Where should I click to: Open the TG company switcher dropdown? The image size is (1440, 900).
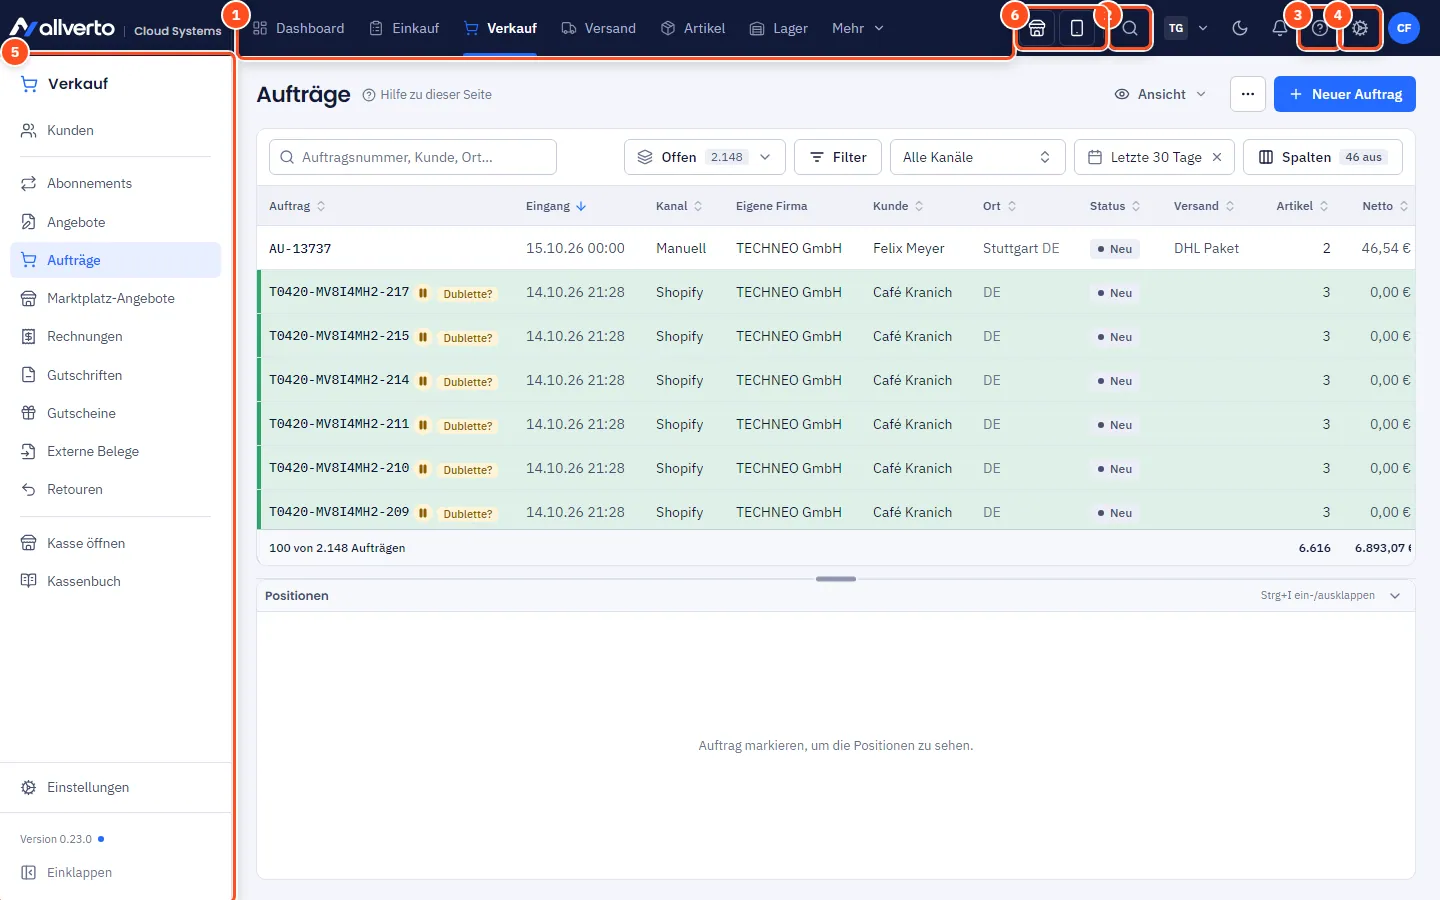(1187, 28)
